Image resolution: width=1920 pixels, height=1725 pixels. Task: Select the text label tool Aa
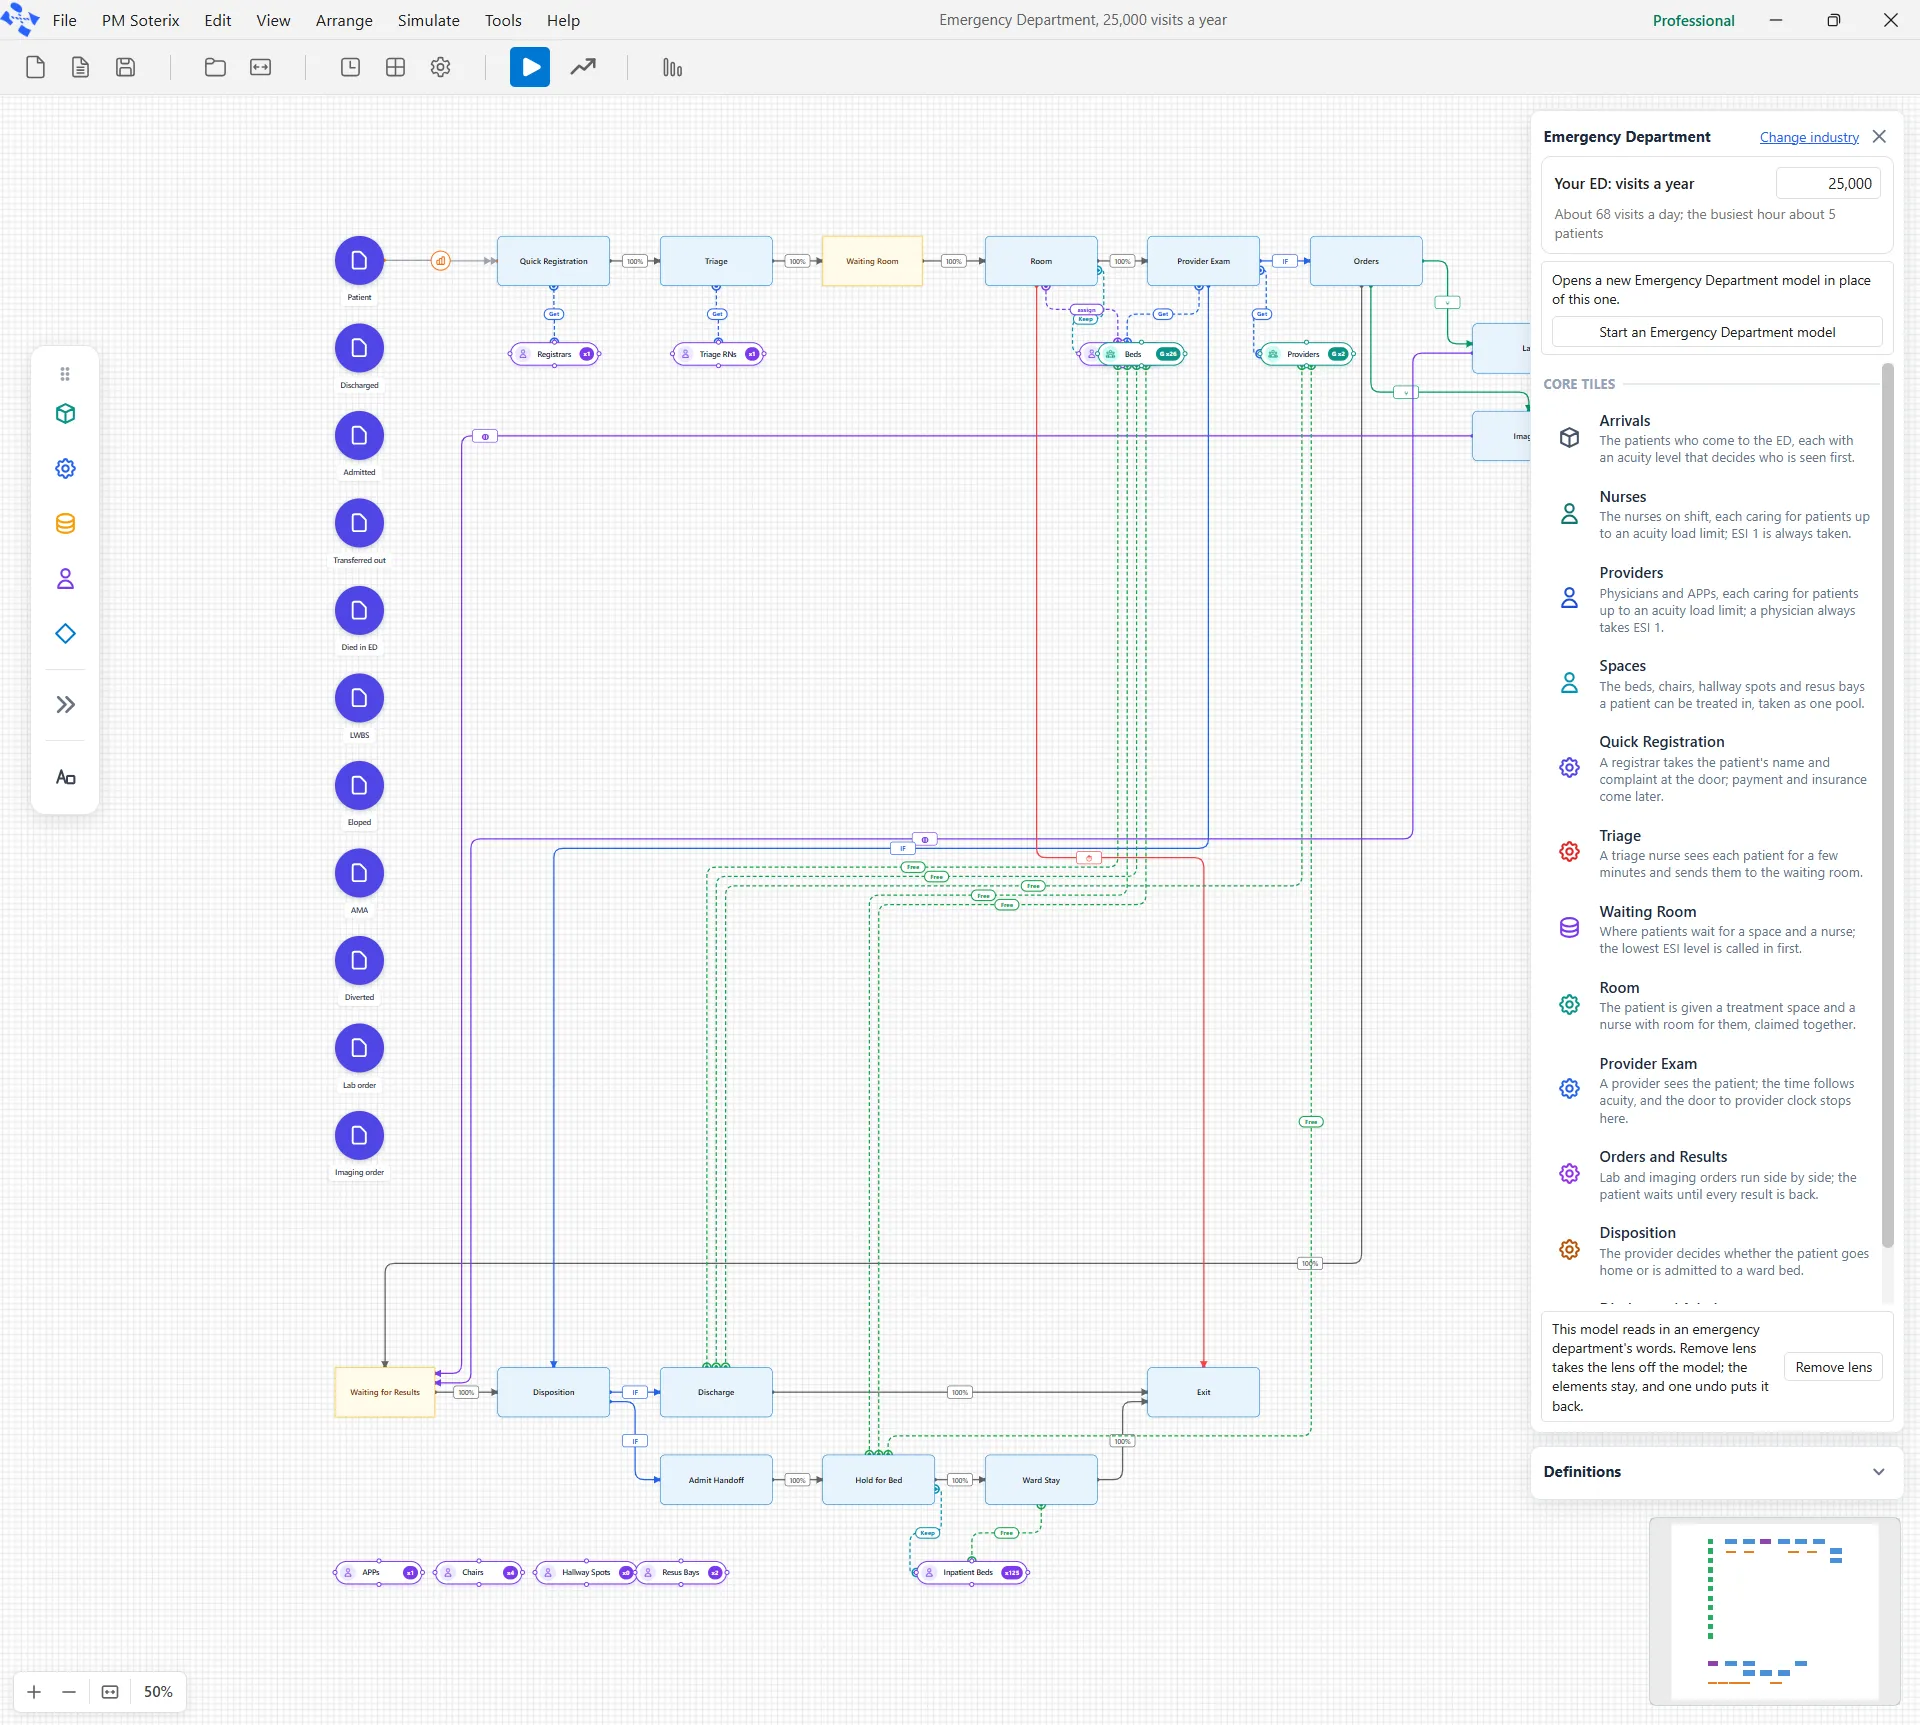pyautogui.click(x=65, y=778)
